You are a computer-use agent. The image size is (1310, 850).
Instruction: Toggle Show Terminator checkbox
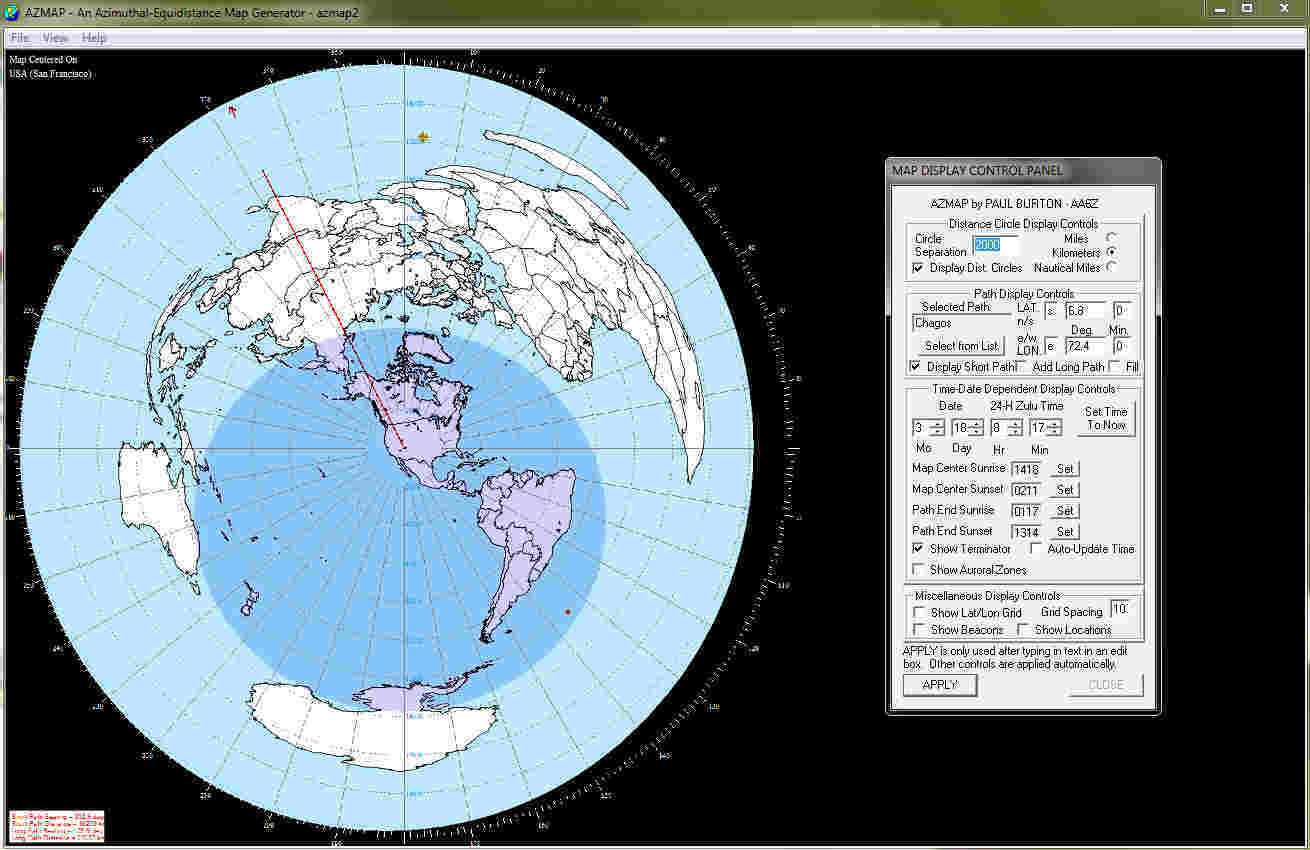[x=918, y=549]
